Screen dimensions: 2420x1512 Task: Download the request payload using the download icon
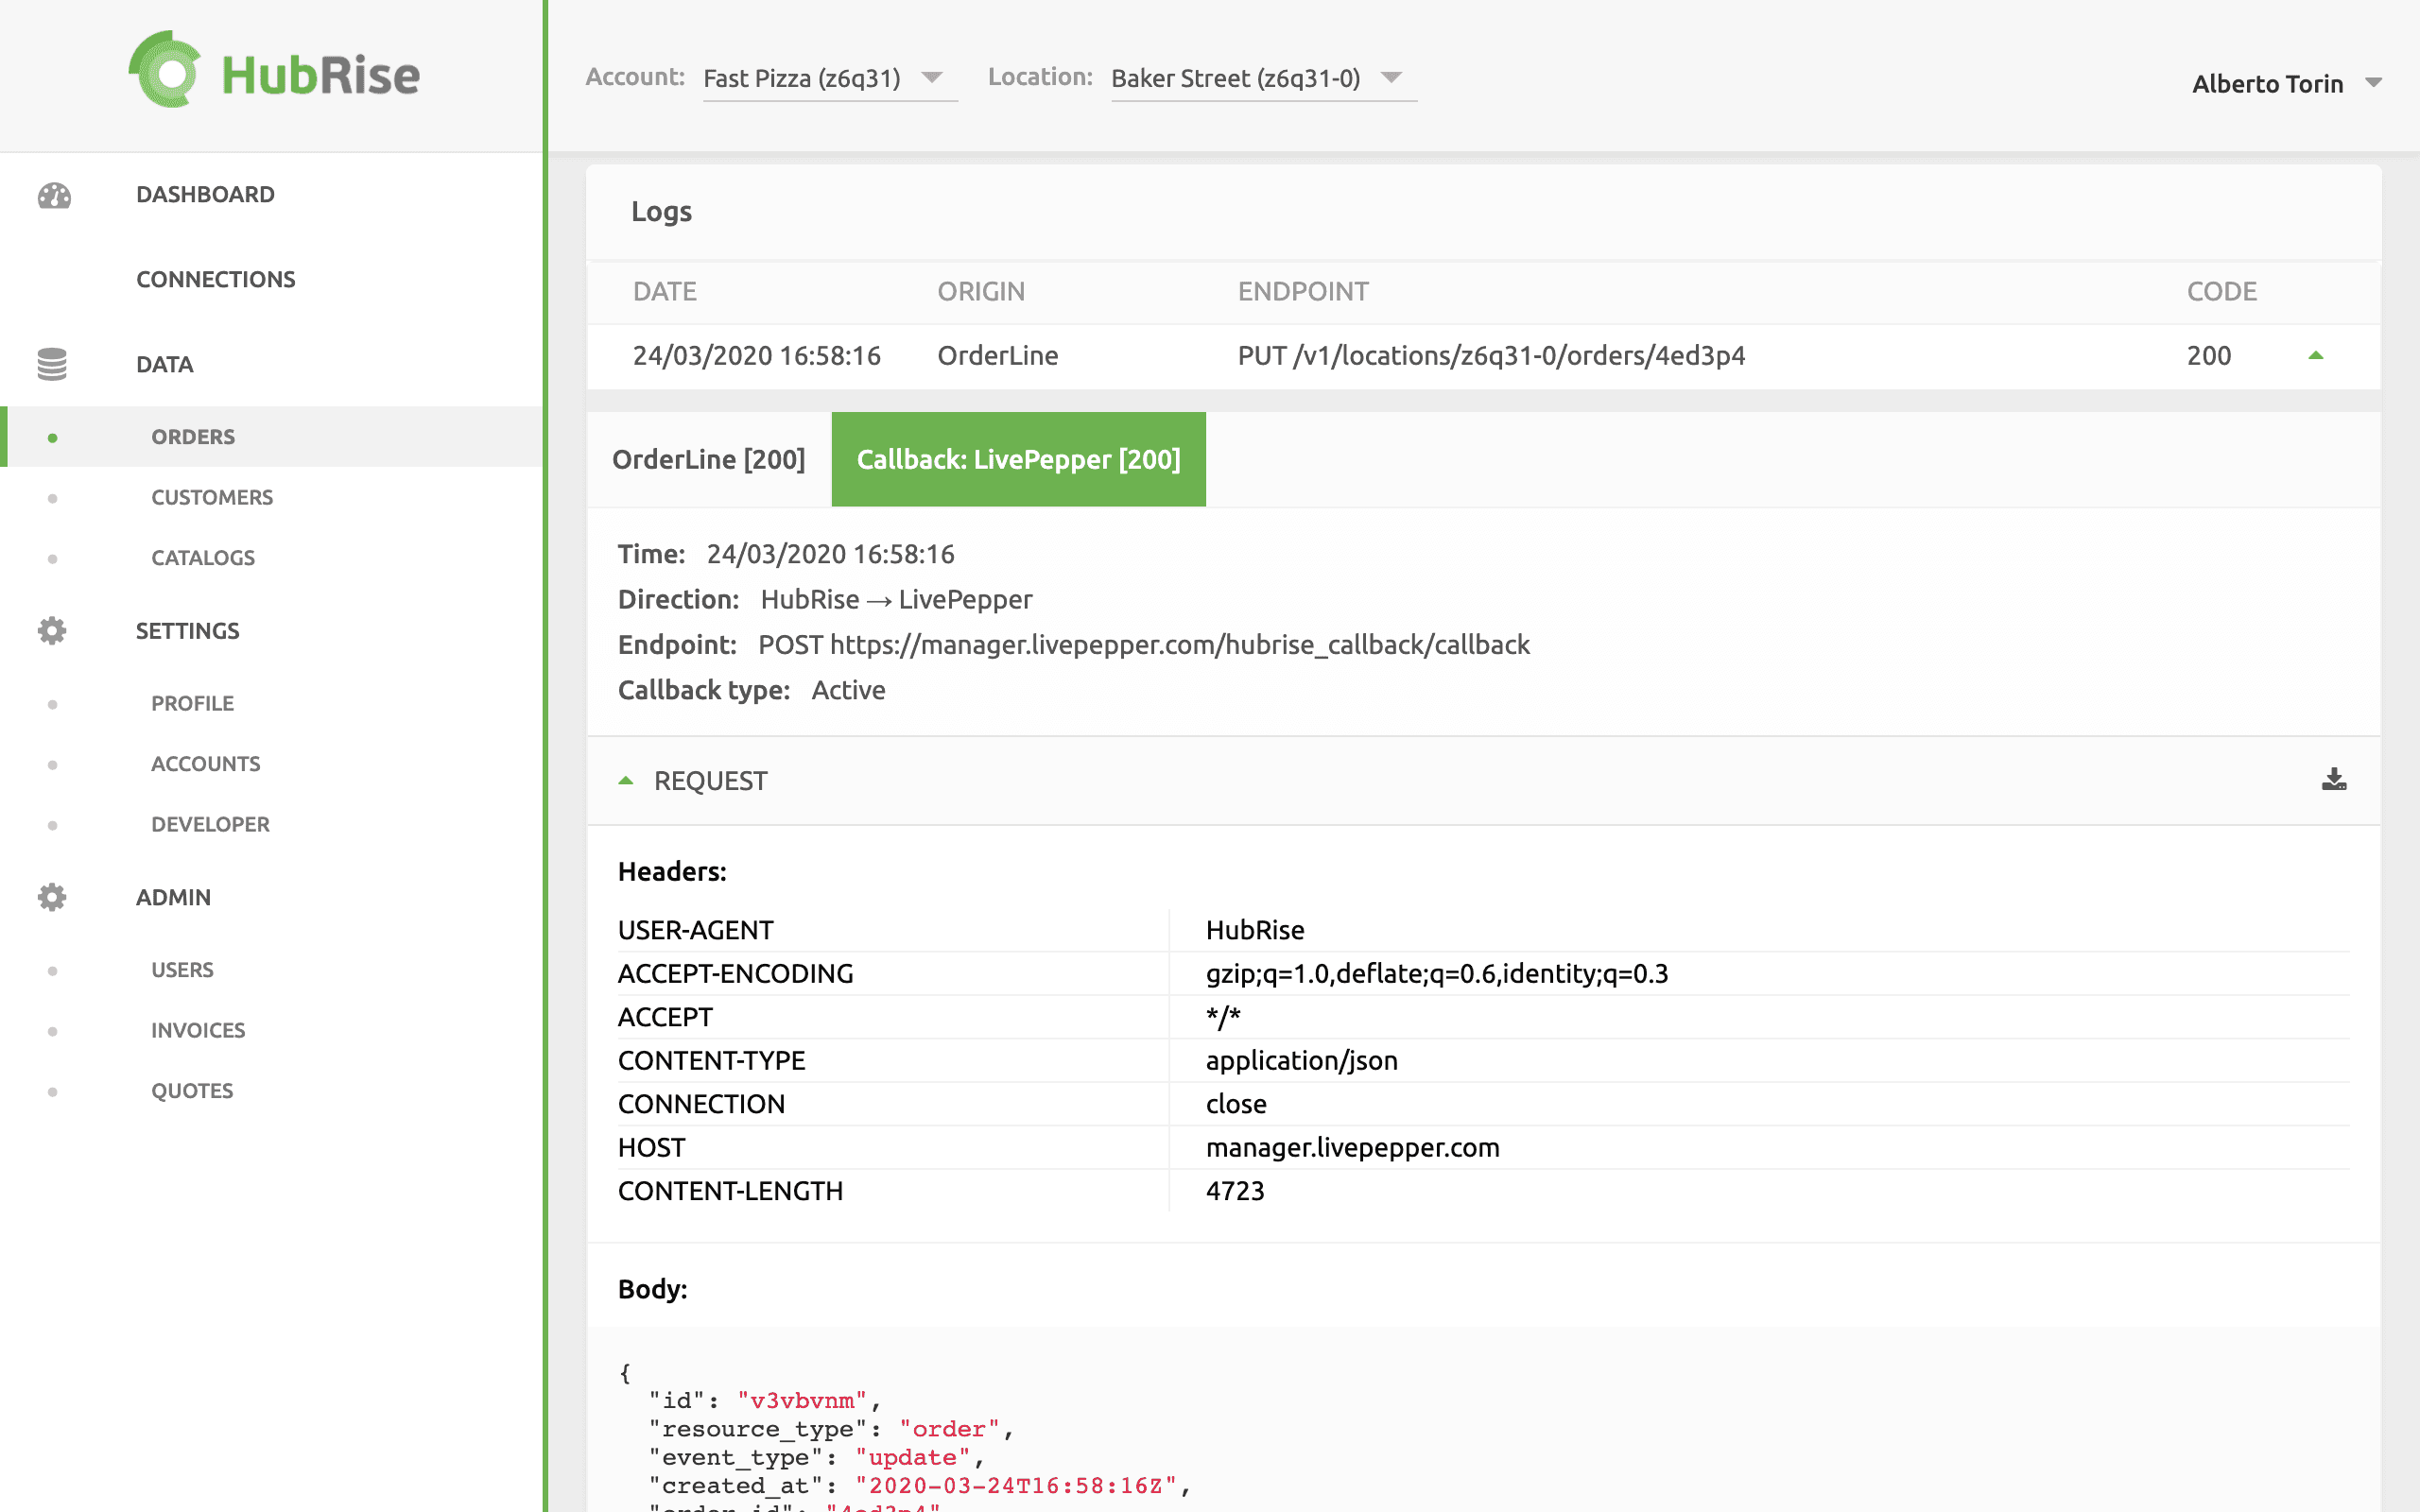click(2334, 780)
